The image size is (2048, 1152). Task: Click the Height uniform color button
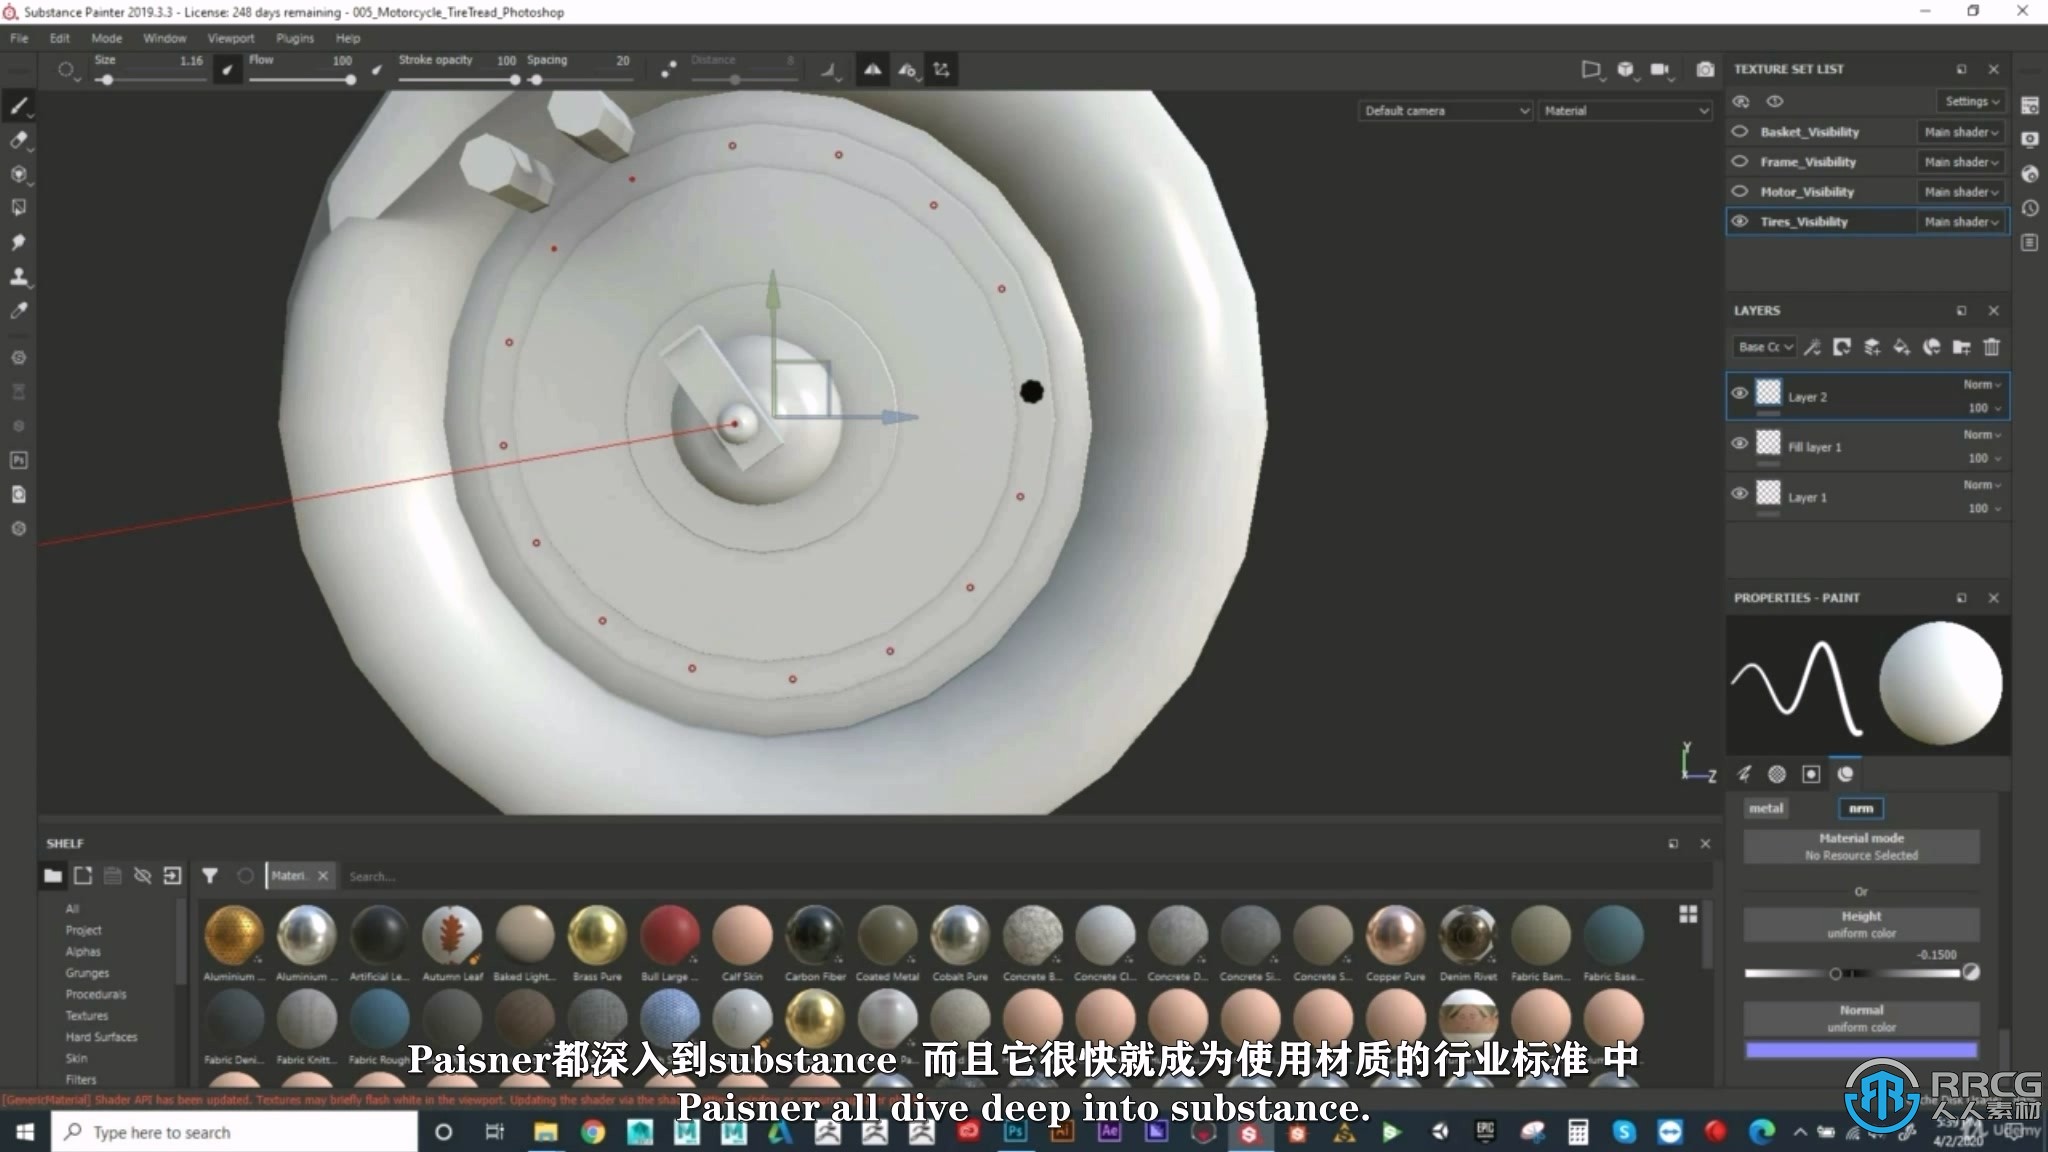coord(1861,924)
